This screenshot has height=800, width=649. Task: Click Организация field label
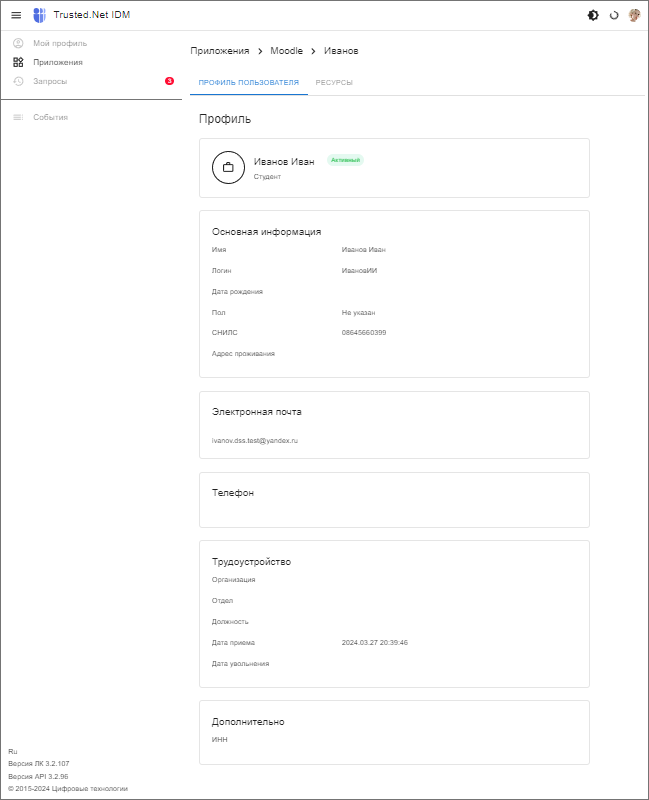[x=233, y=580]
